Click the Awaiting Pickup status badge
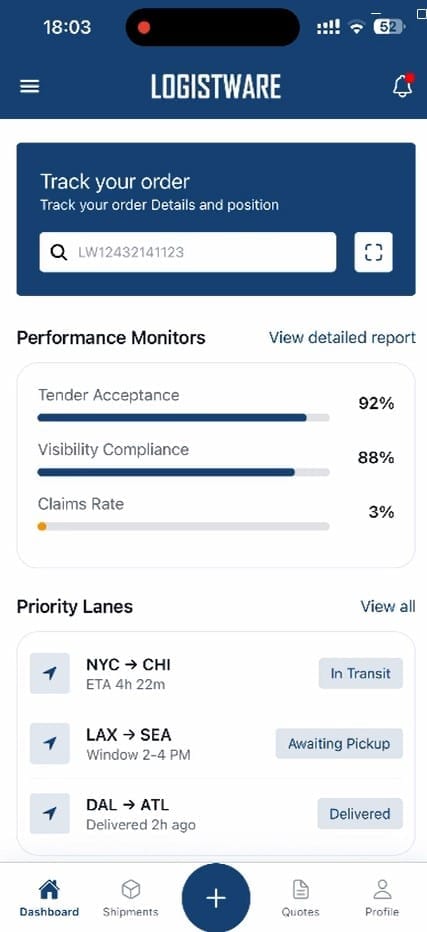The image size is (427, 932). click(339, 744)
